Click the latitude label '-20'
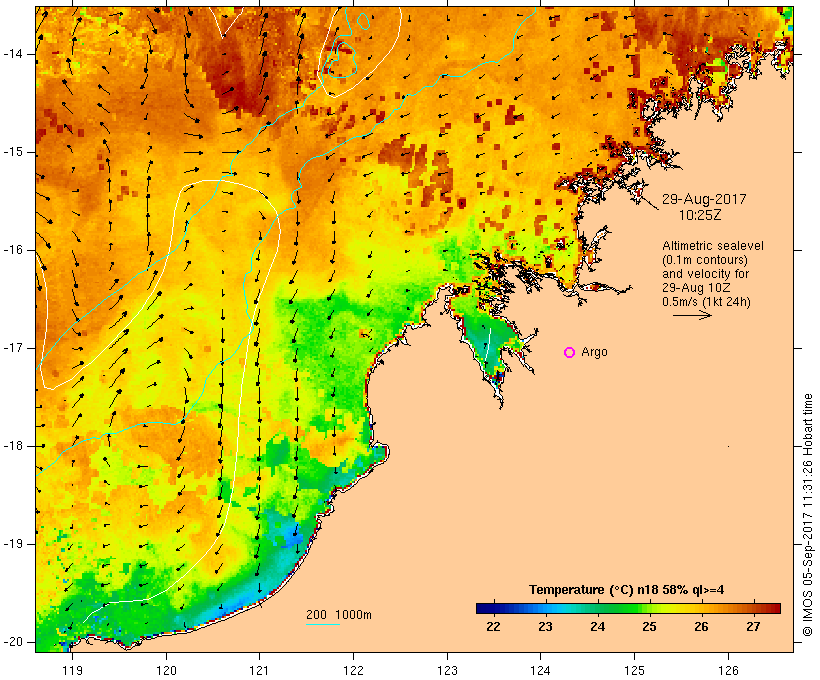 [13, 642]
